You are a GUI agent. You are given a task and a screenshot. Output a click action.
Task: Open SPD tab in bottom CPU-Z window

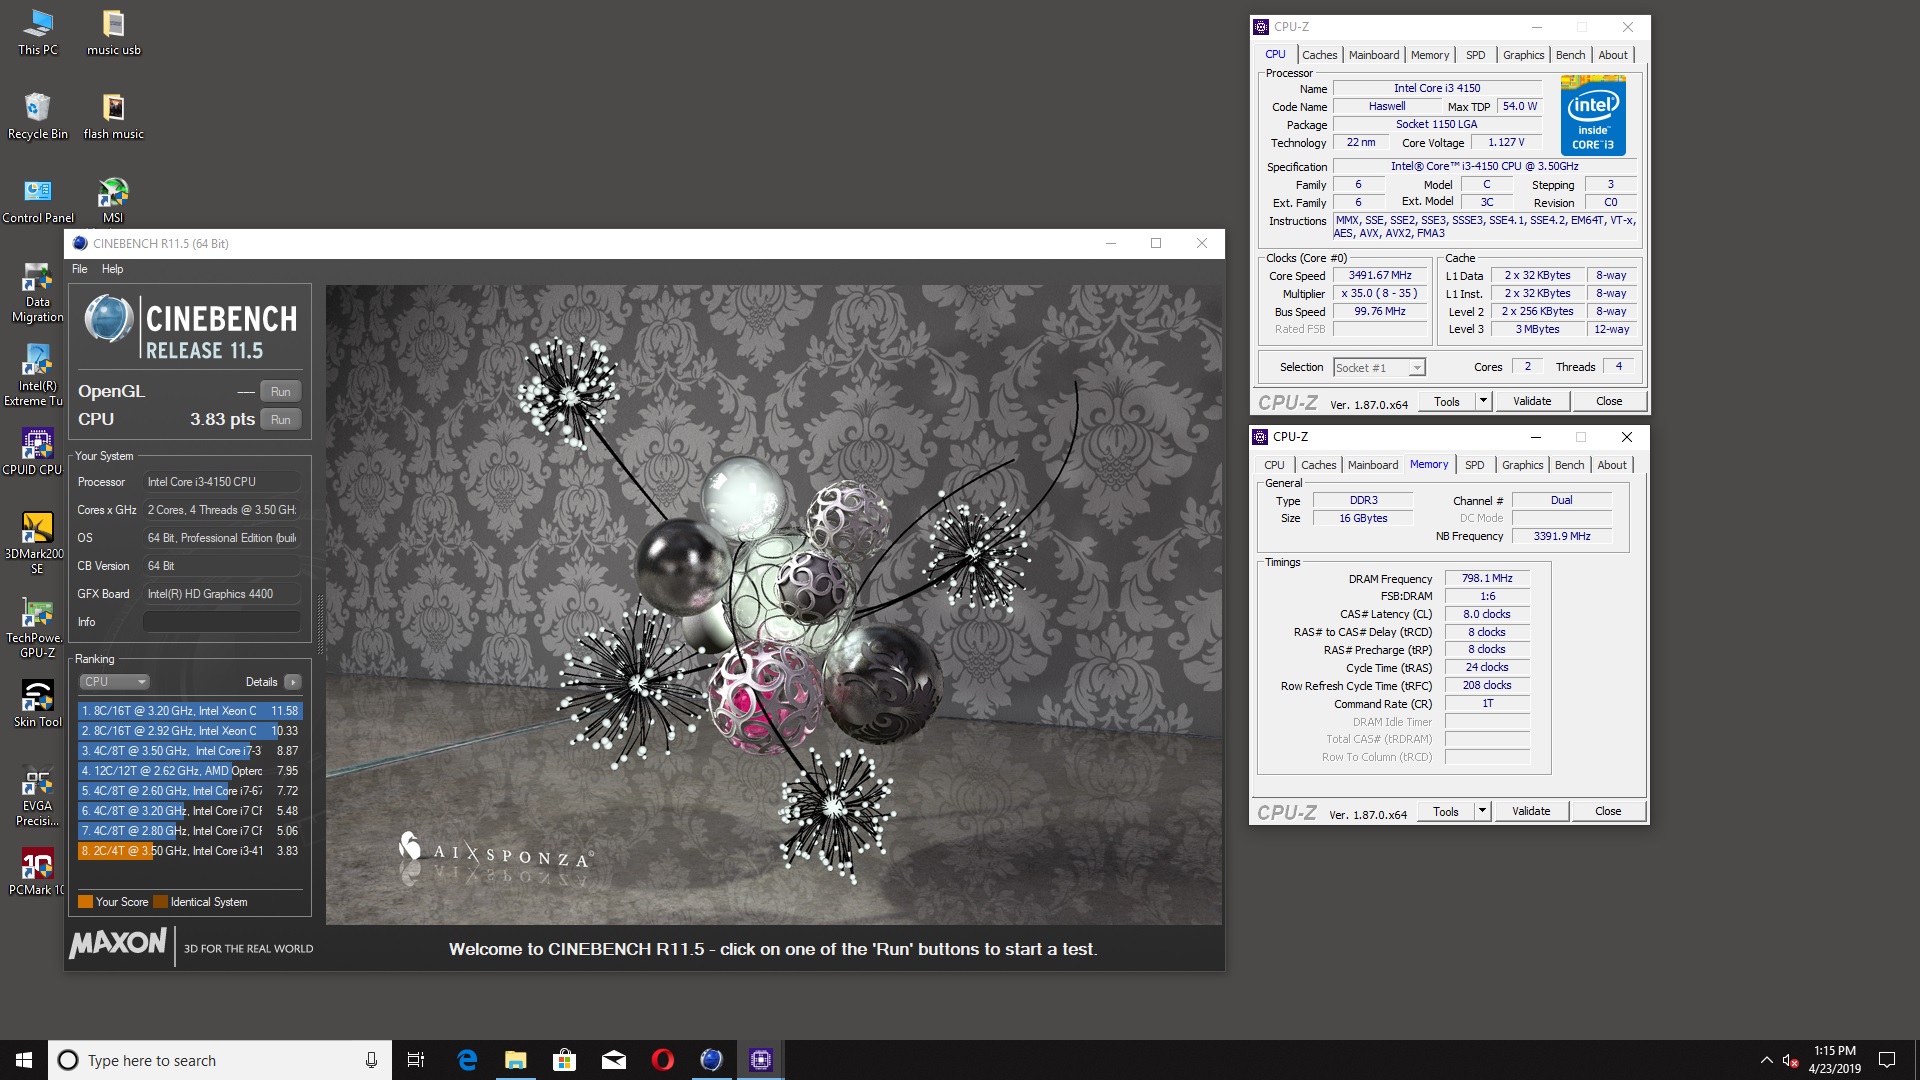click(x=1474, y=465)
